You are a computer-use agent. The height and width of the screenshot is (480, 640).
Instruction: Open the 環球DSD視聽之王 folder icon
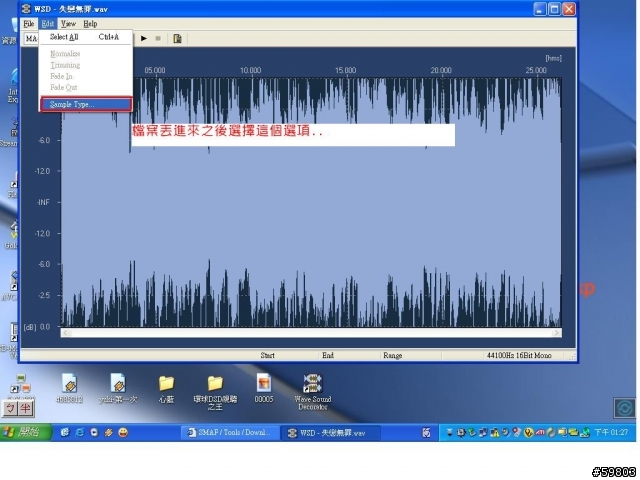click(x=214, y=383)
